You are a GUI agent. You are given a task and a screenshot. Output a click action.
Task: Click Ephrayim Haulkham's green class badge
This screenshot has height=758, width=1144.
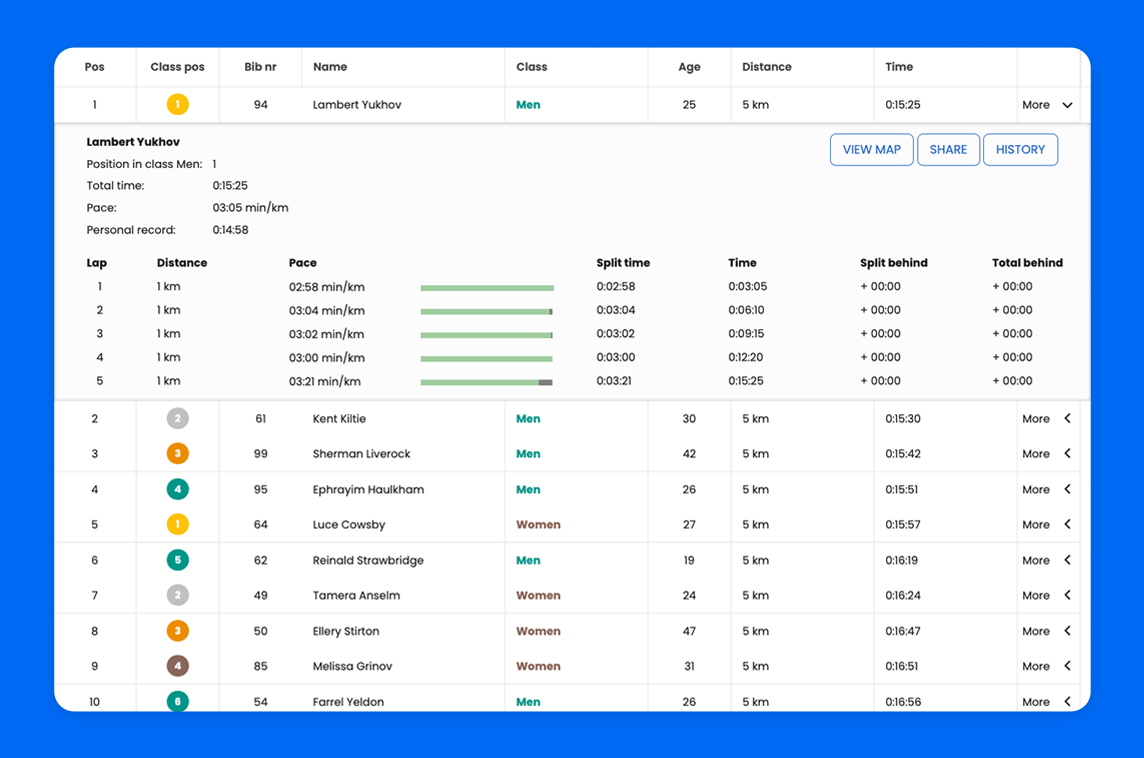tap(177, 490)
